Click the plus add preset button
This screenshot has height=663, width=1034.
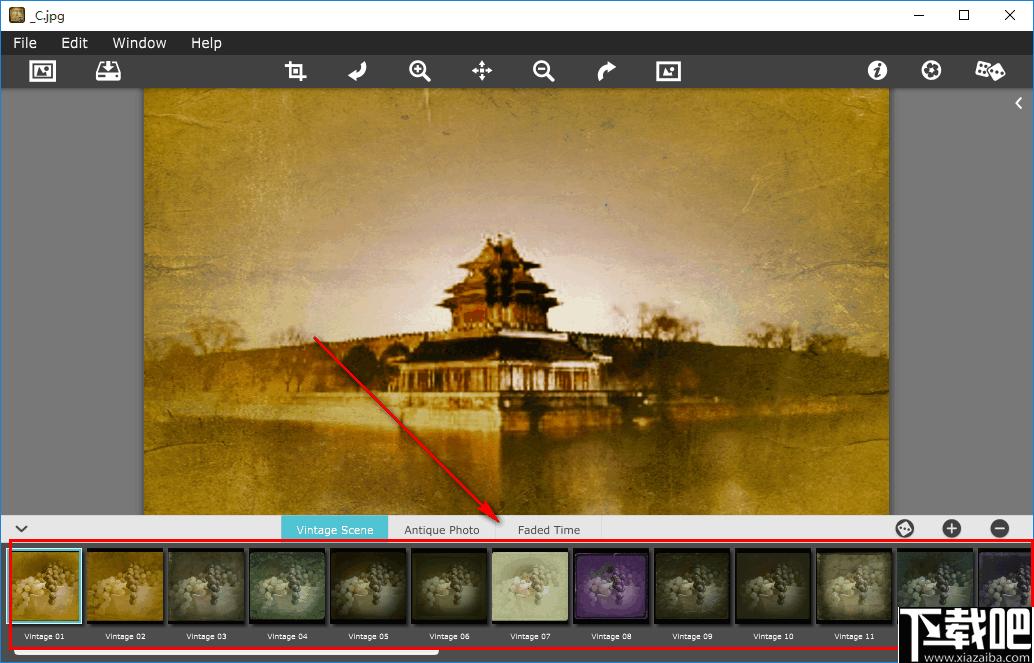(x=952, y=528)
